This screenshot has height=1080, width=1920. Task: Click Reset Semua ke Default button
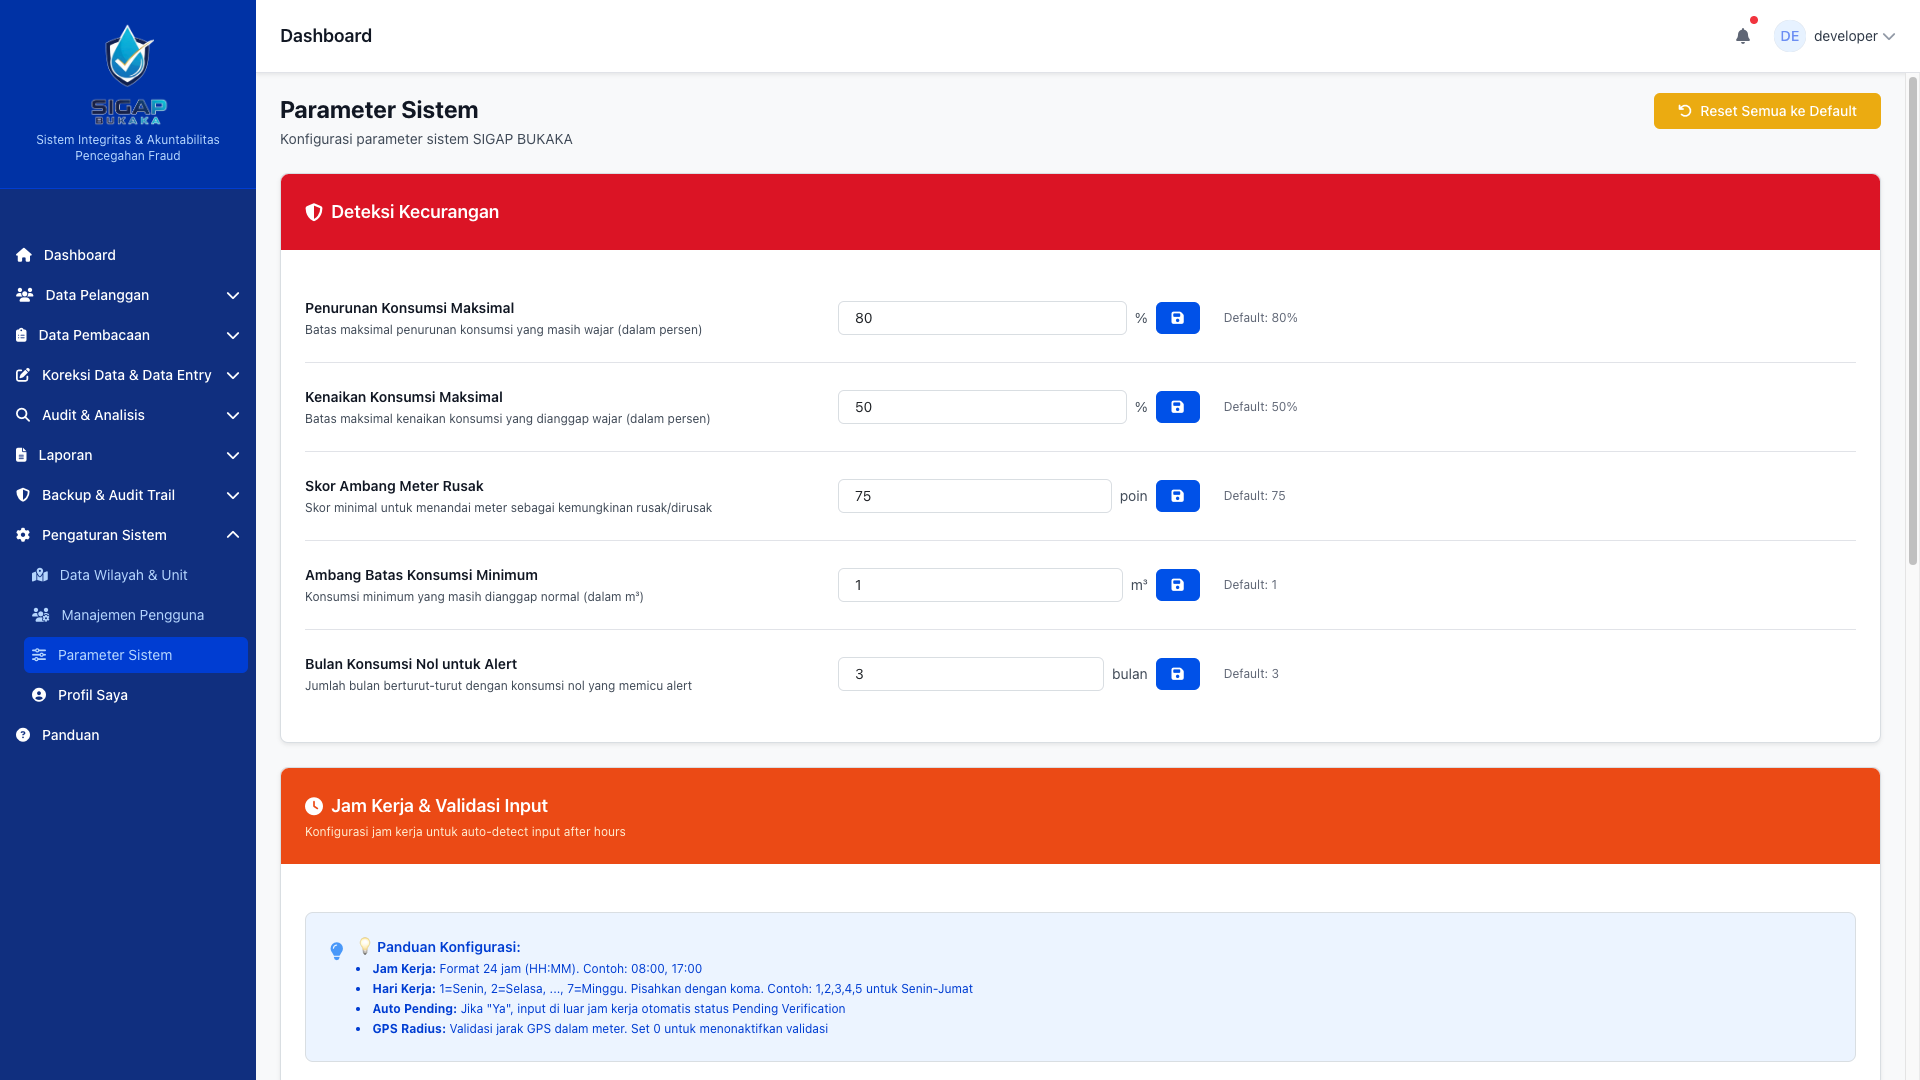pyautogui.click(x=1766, y=111)
